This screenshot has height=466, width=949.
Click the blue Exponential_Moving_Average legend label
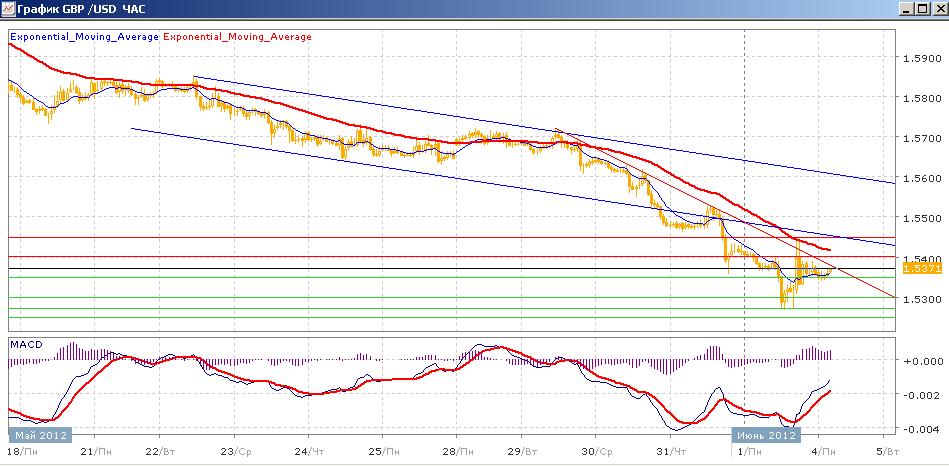tap(83, 37)
